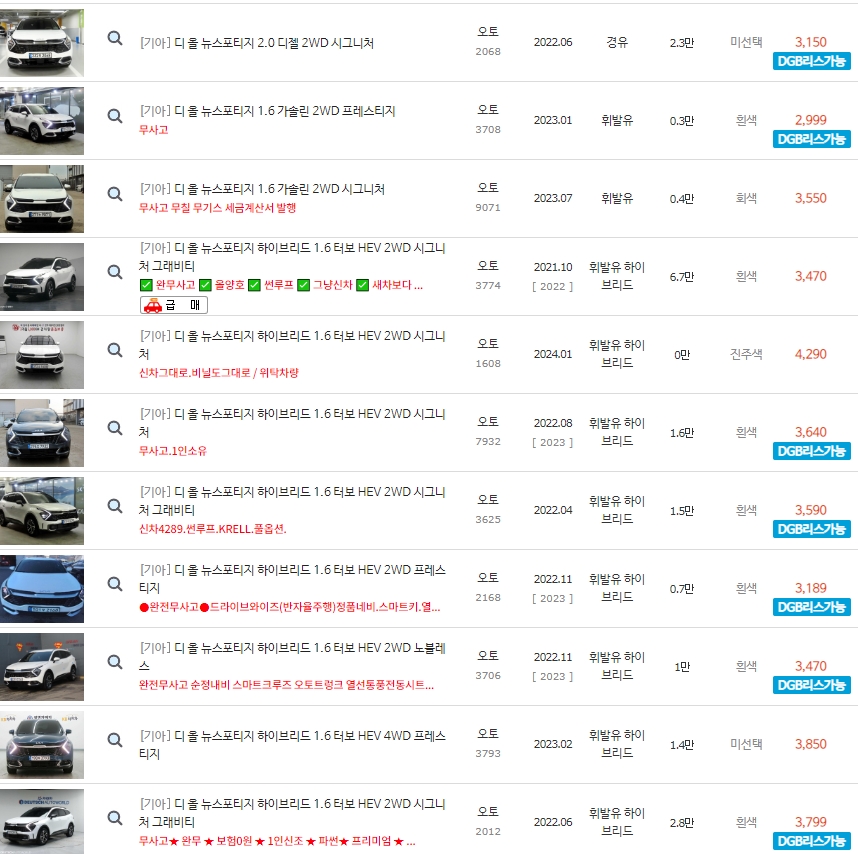Click magnifier icon for 1.6 가솔린 시그니처 listing
This screenshot has width=858, height=854.
[x=114, y=194]
